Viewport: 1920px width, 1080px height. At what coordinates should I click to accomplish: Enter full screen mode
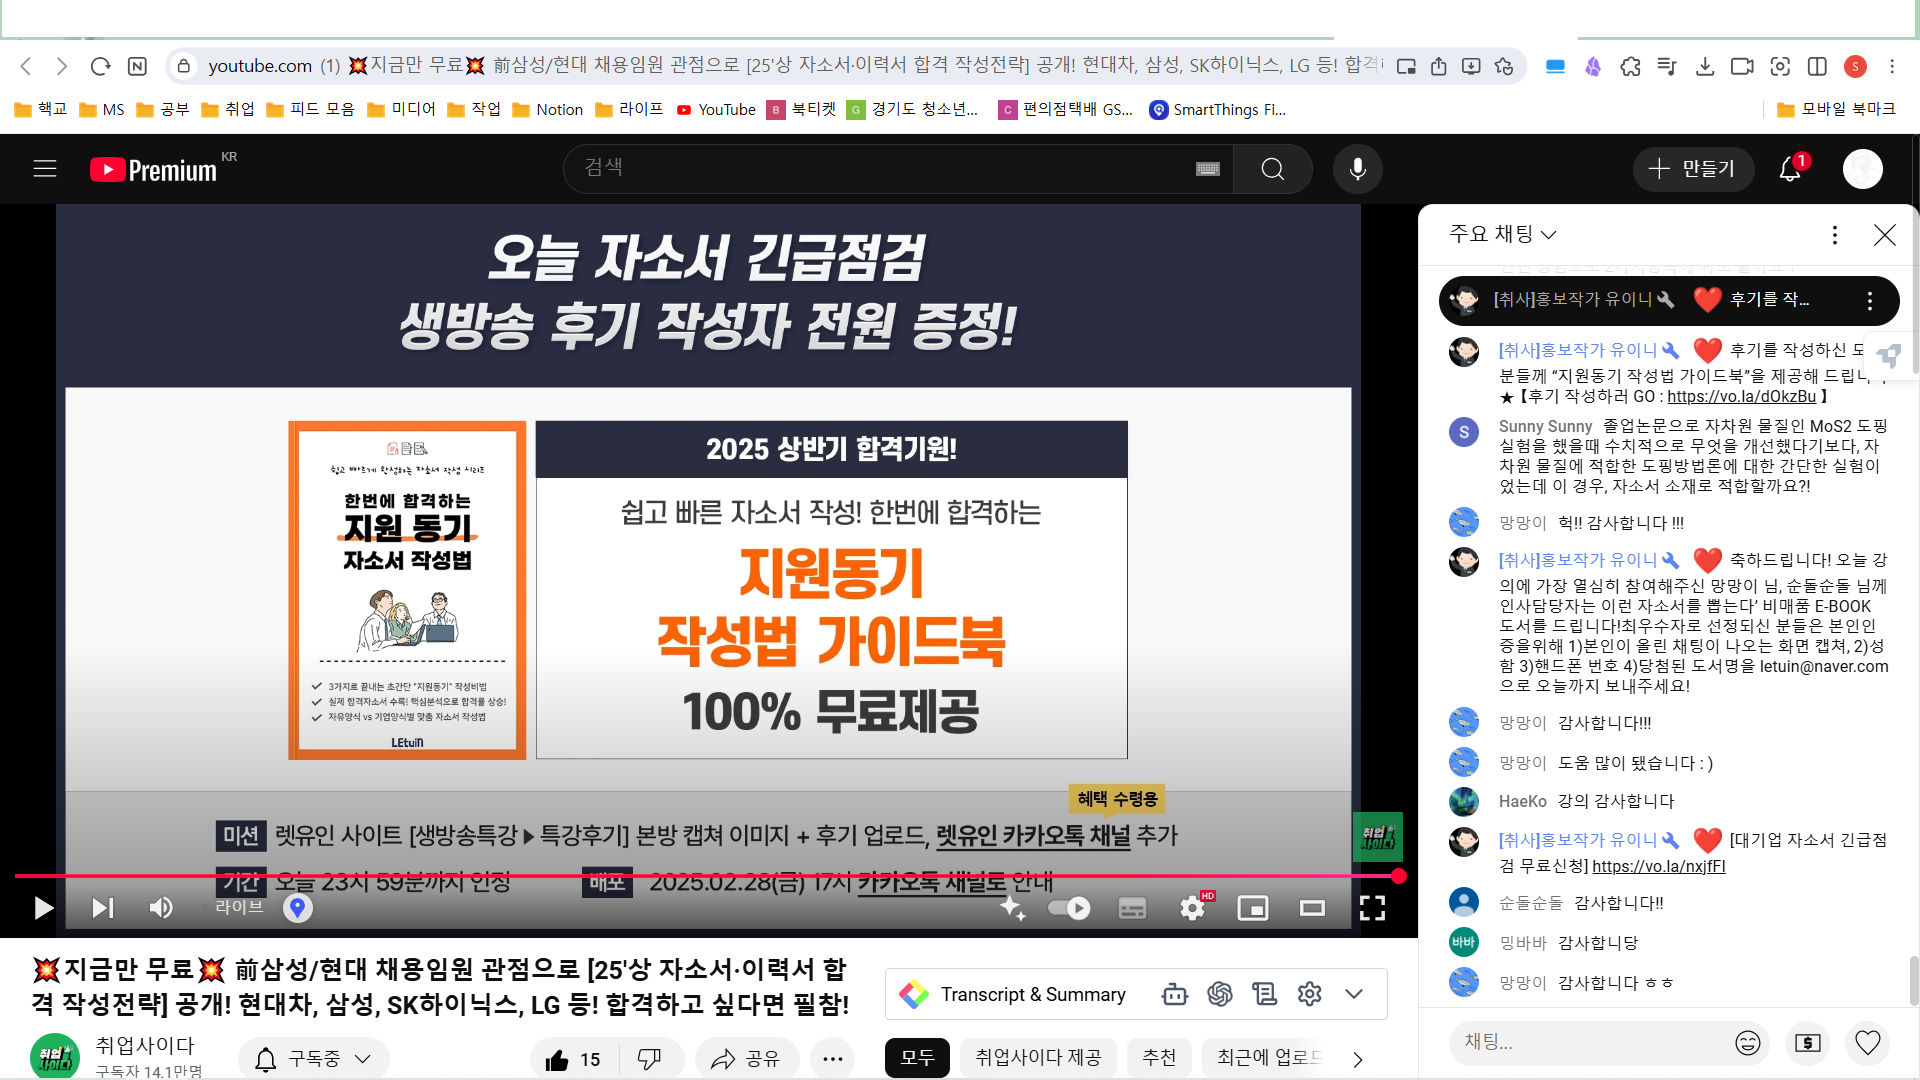(1372, 908)
